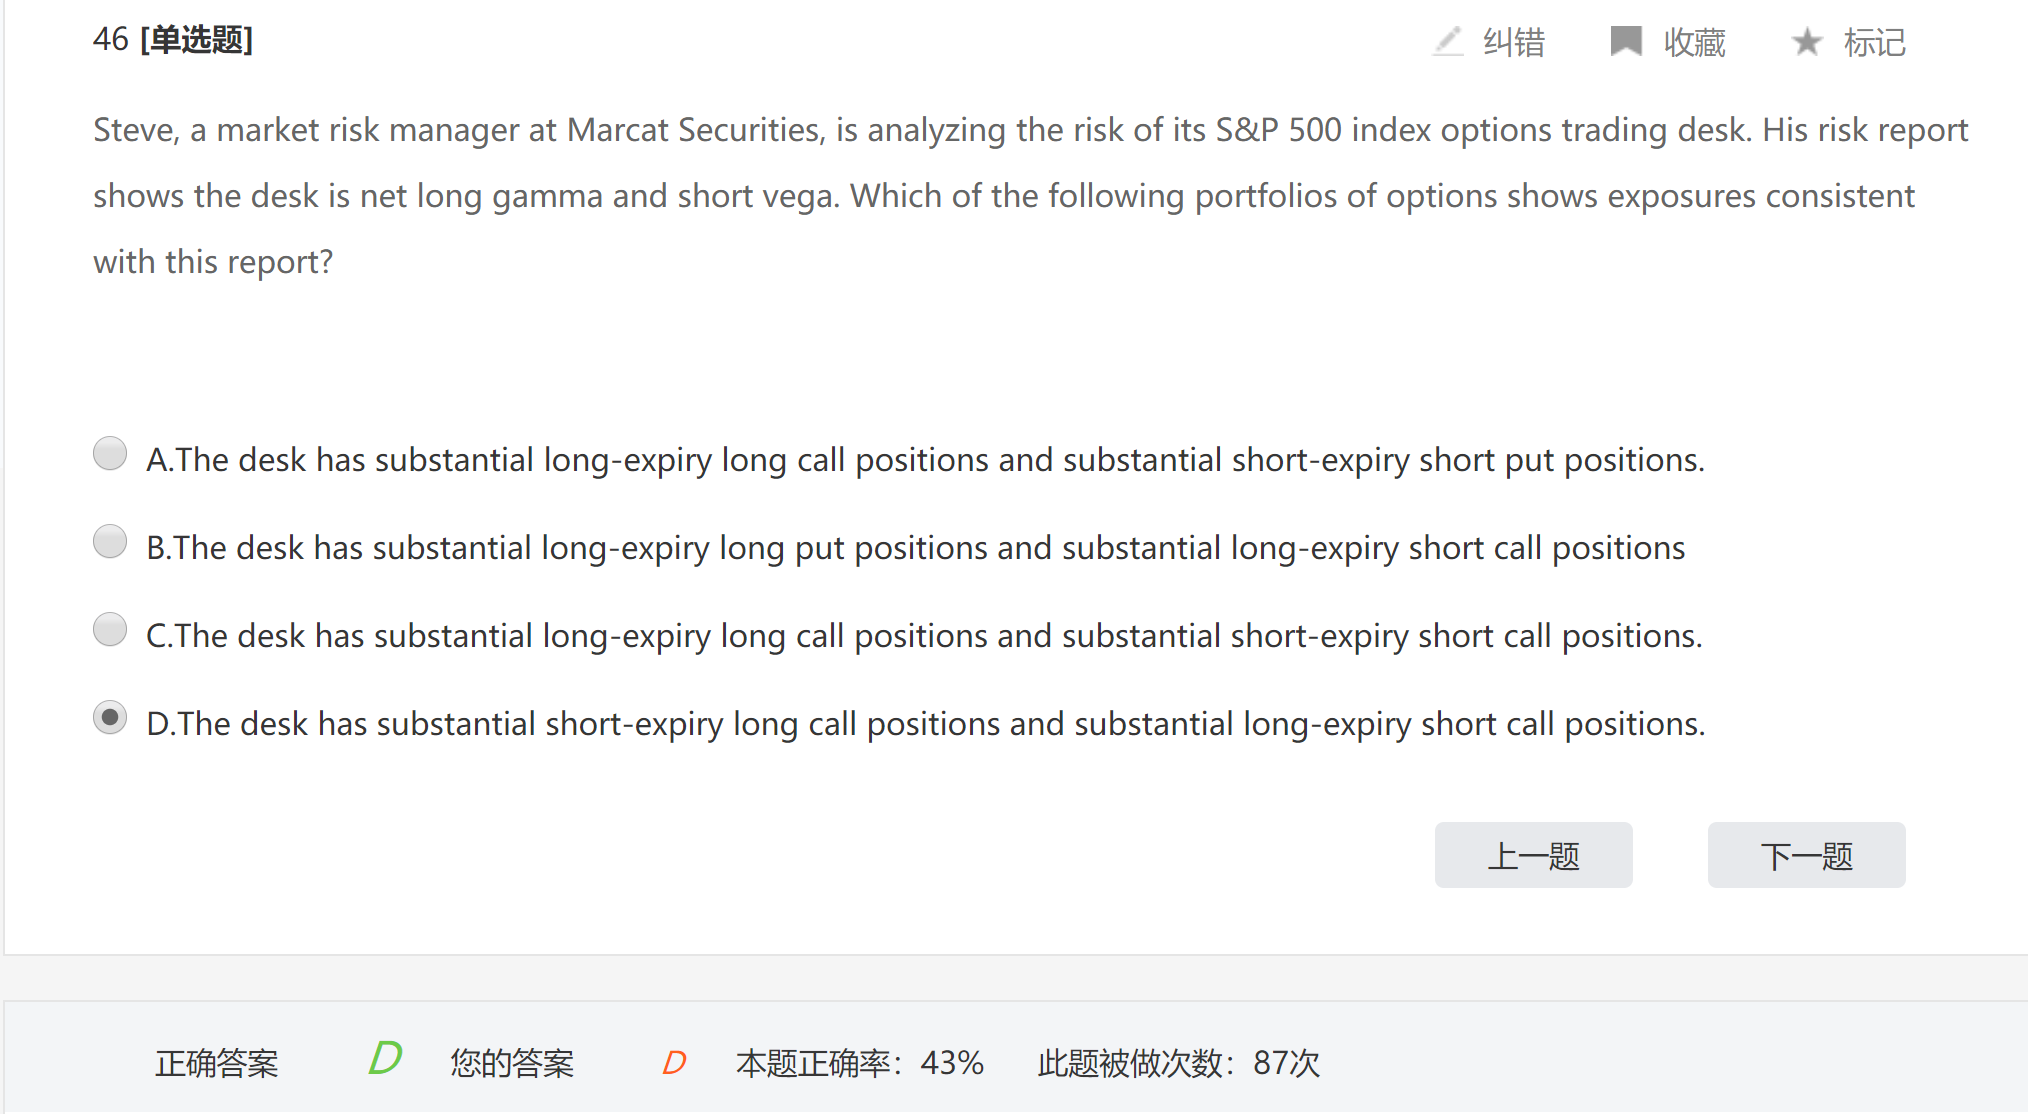Image resolution: width=2028 pixels, height=1114 pixels.
Task: Click option A long call short put text
Action: (x=925, y=460)
